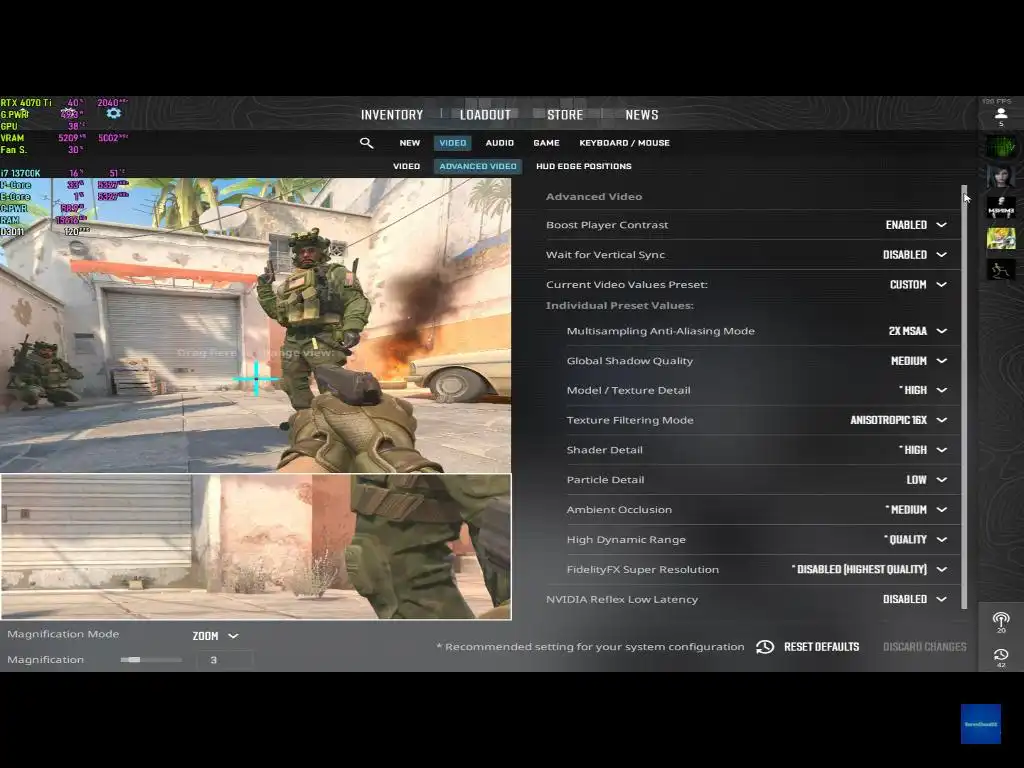This screenshot has width=1024, height=768.
Task: Open the Multisampling Anti-Aliasing Mode dropdown
Action: click(x=917, y=331)
